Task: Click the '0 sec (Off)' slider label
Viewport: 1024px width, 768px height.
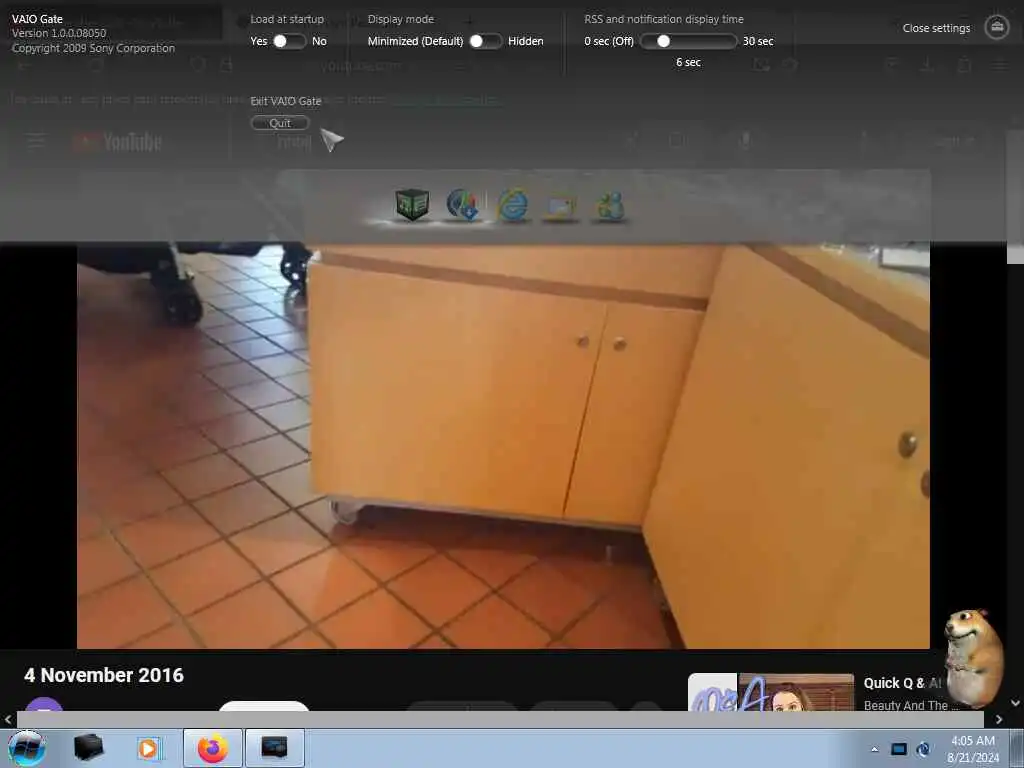Action: tap(609, 41)
